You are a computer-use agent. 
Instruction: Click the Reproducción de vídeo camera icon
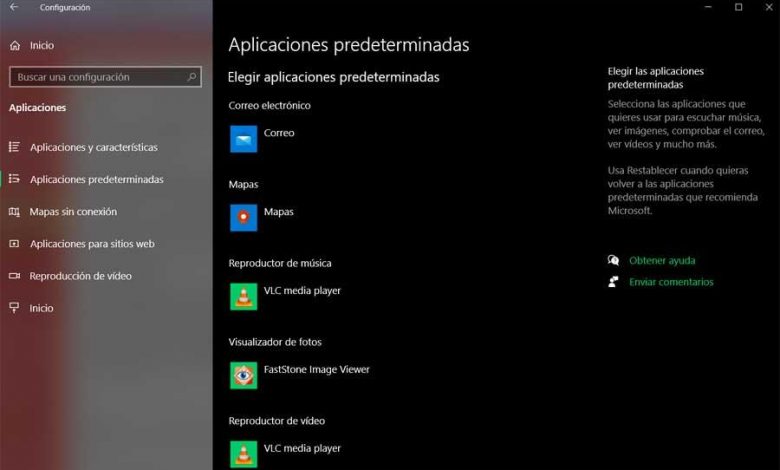point(14,276)
